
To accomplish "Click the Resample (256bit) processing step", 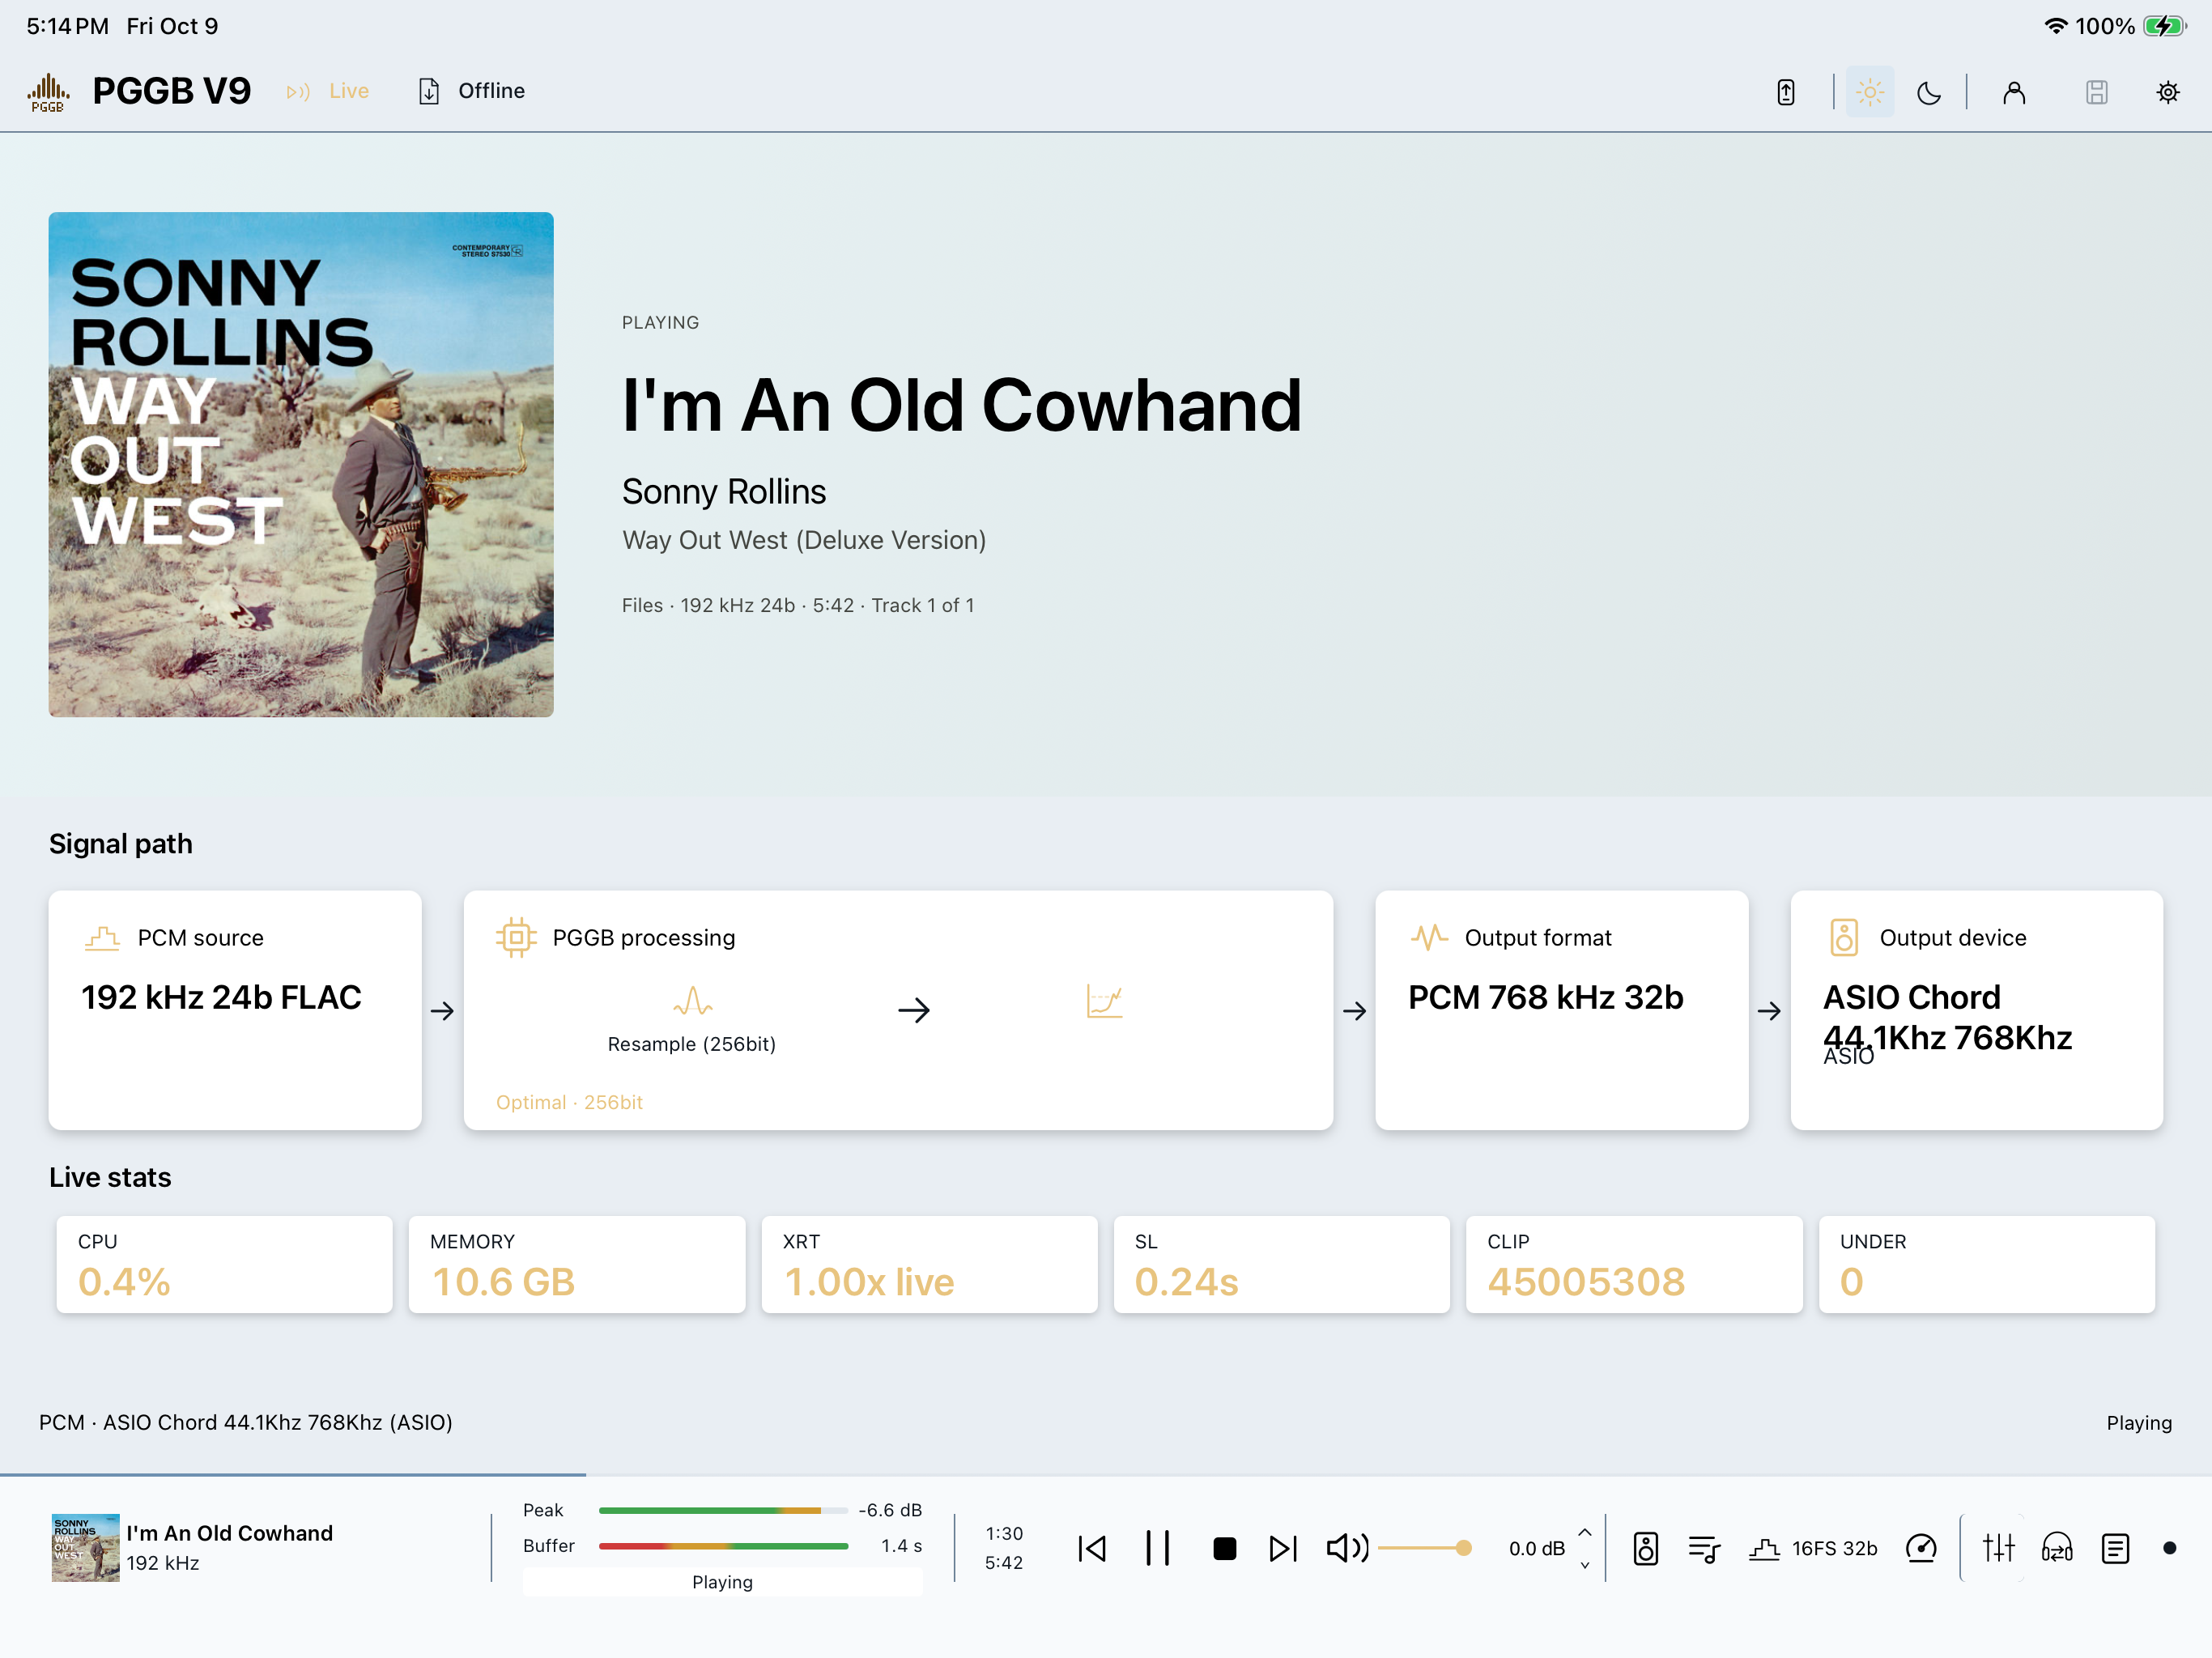I will (x=692, y=1018).
